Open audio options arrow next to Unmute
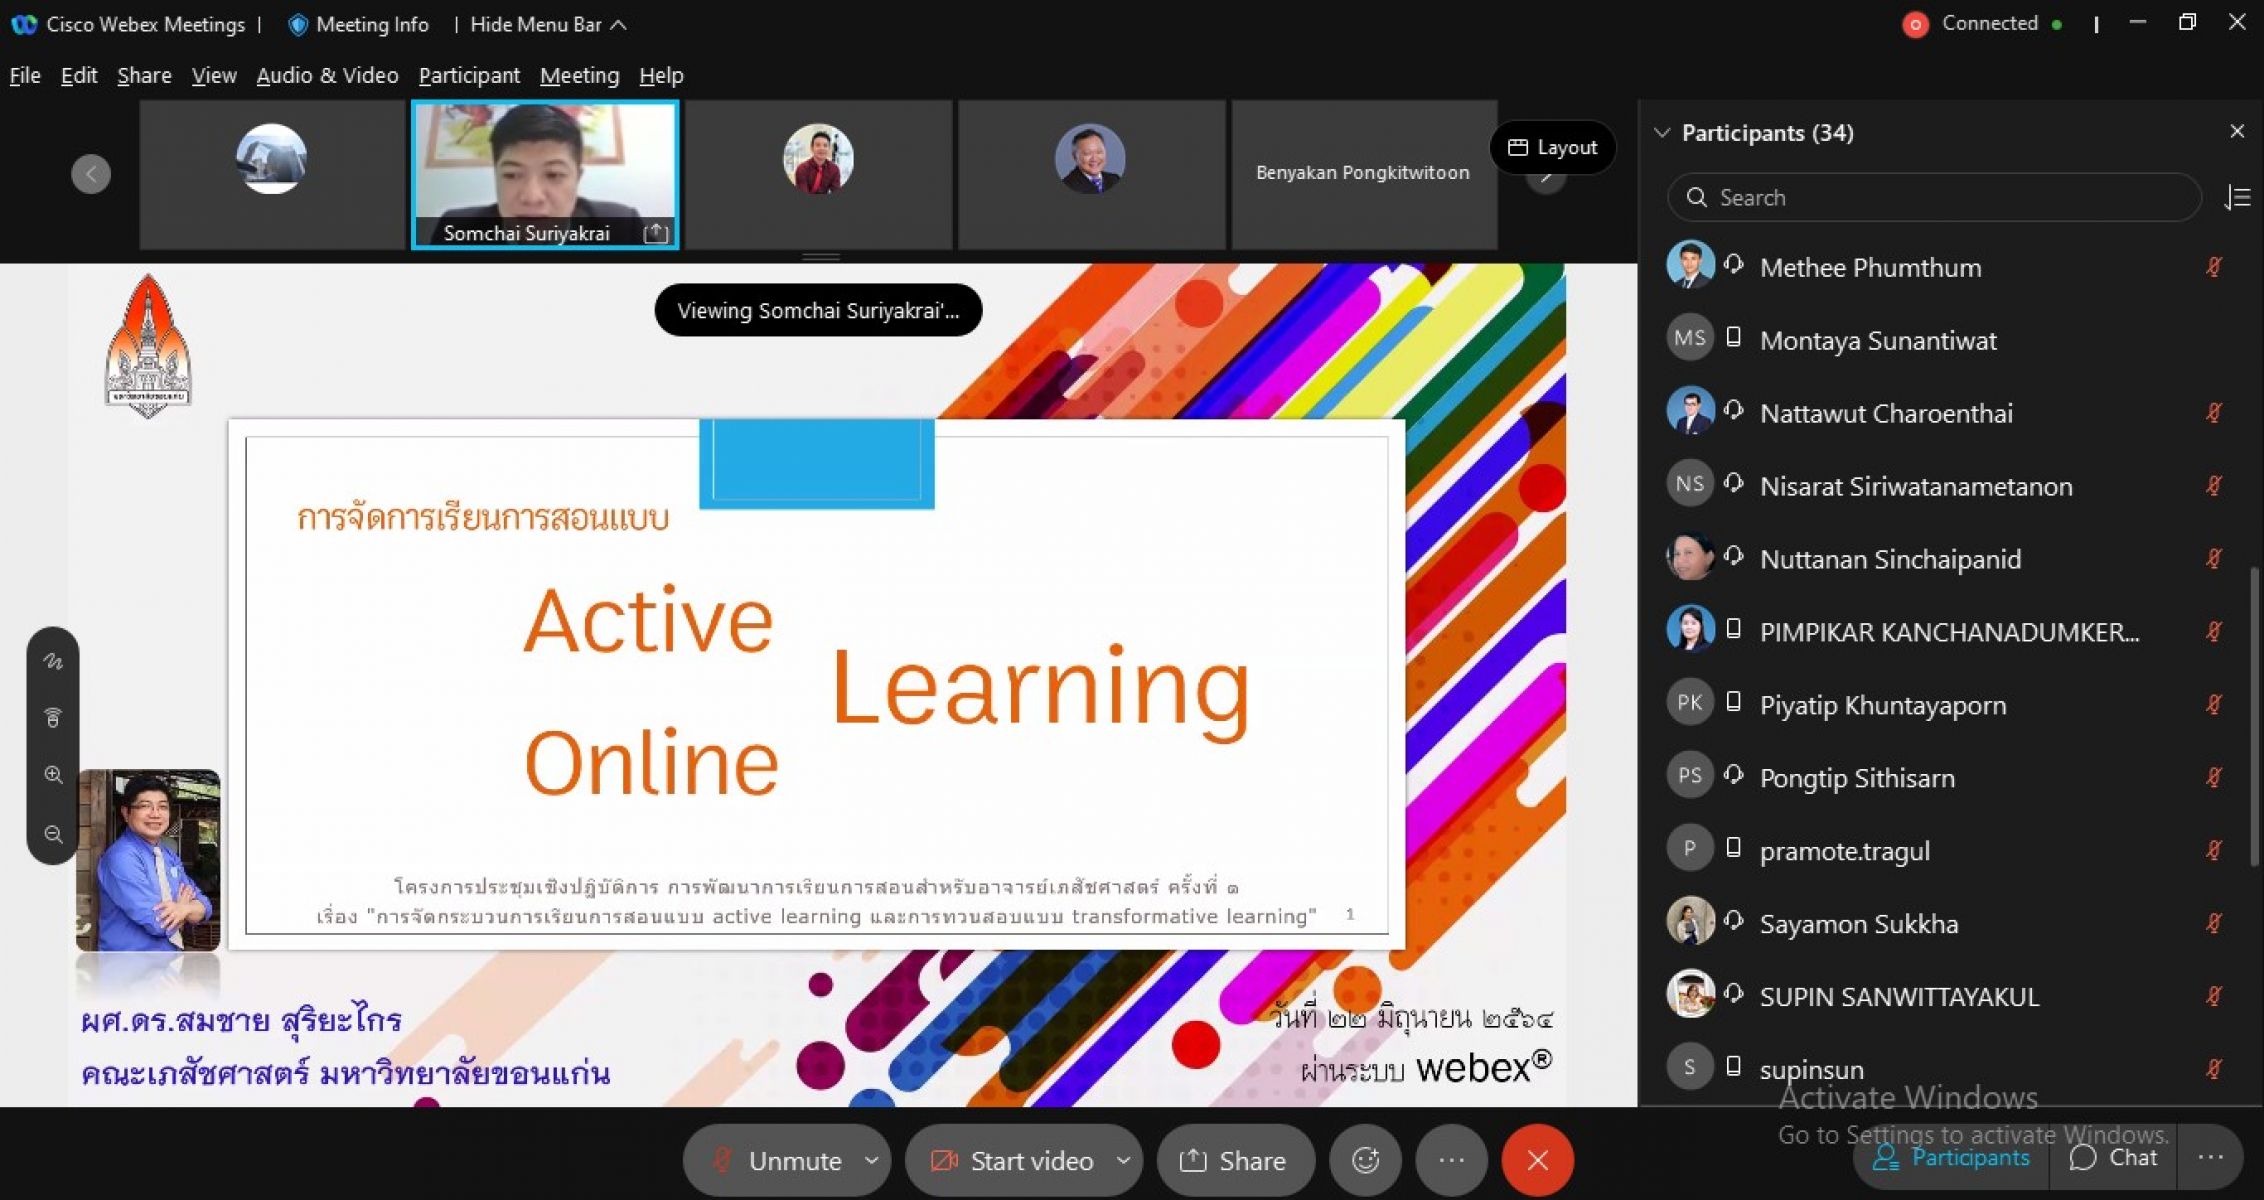This screenshot has width=2264, height=1200. 872,1160
